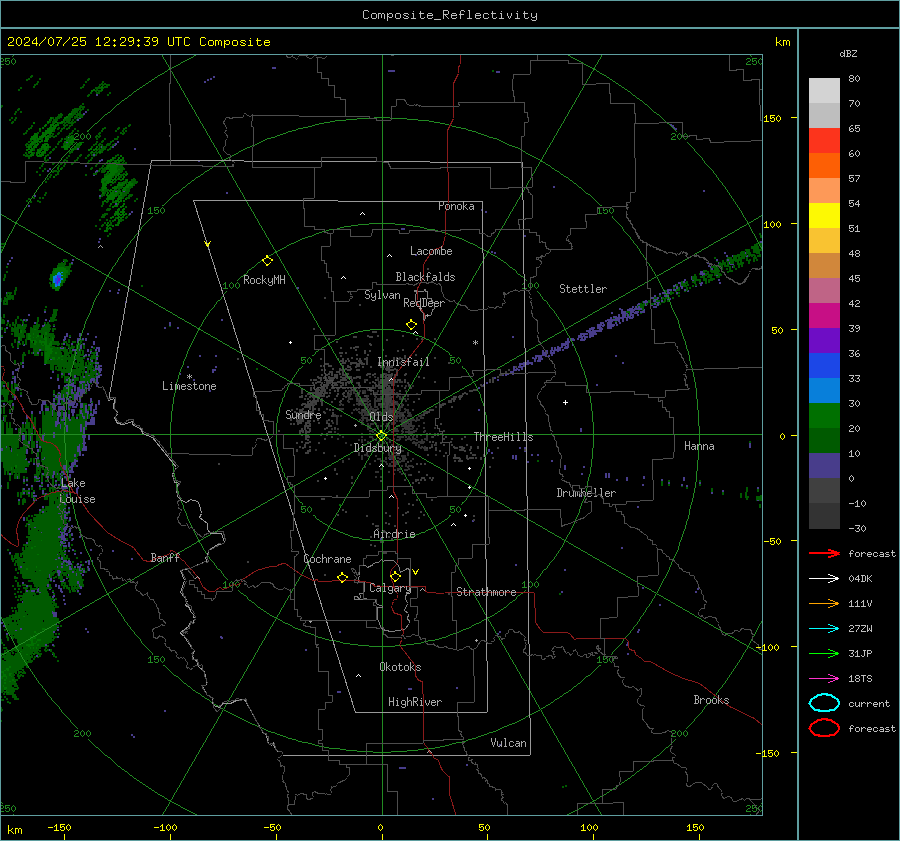Click the Lake Louise label
The width and height of the screenshot is (900, 841).
pyautogui.click(x=77, y=491)
